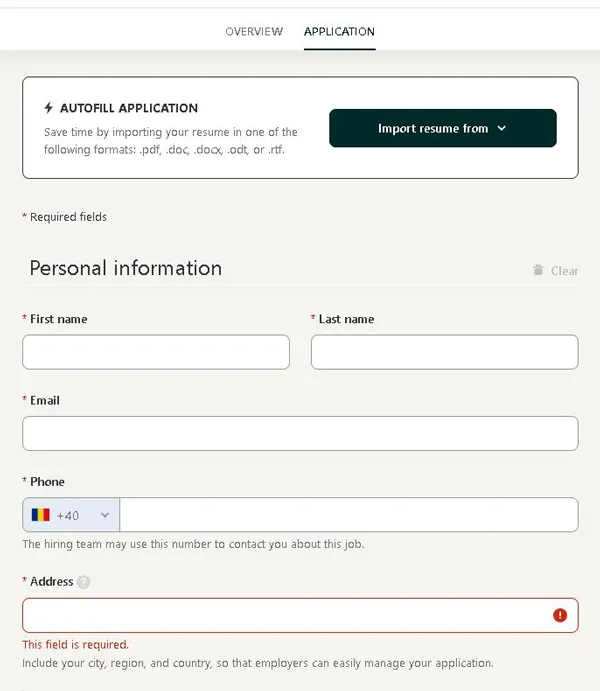Click the lightning bolt Autofill icon
Screen dimensions: 600x691
[48, 108]
